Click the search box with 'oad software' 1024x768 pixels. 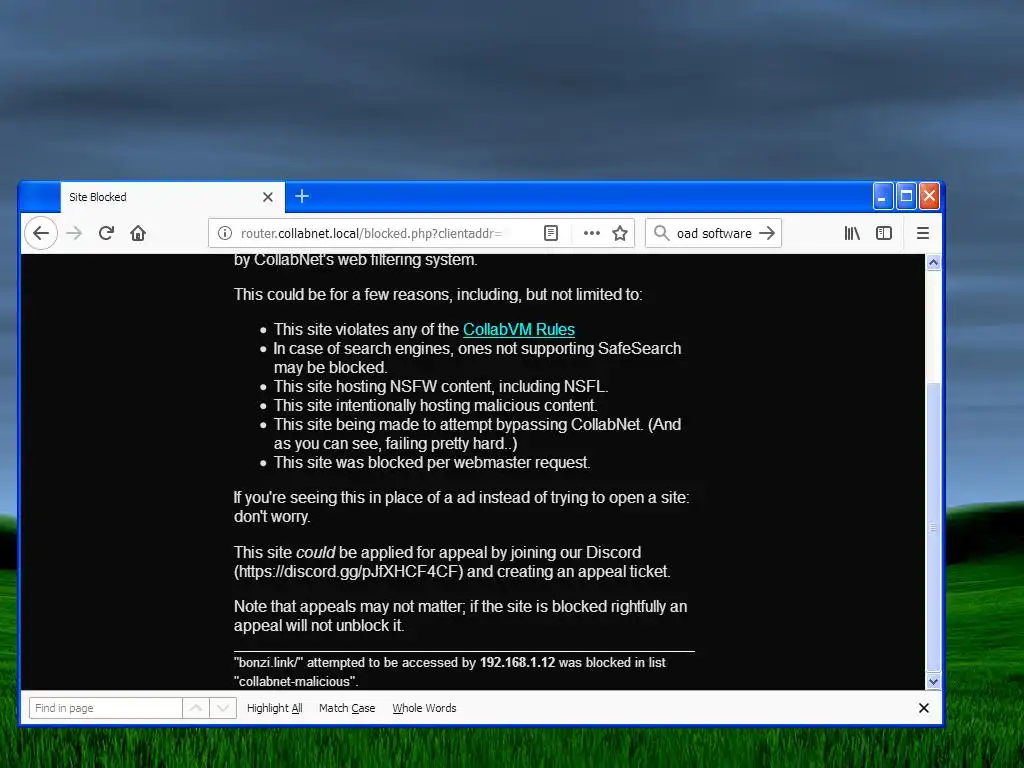click(x=714, y=233)
